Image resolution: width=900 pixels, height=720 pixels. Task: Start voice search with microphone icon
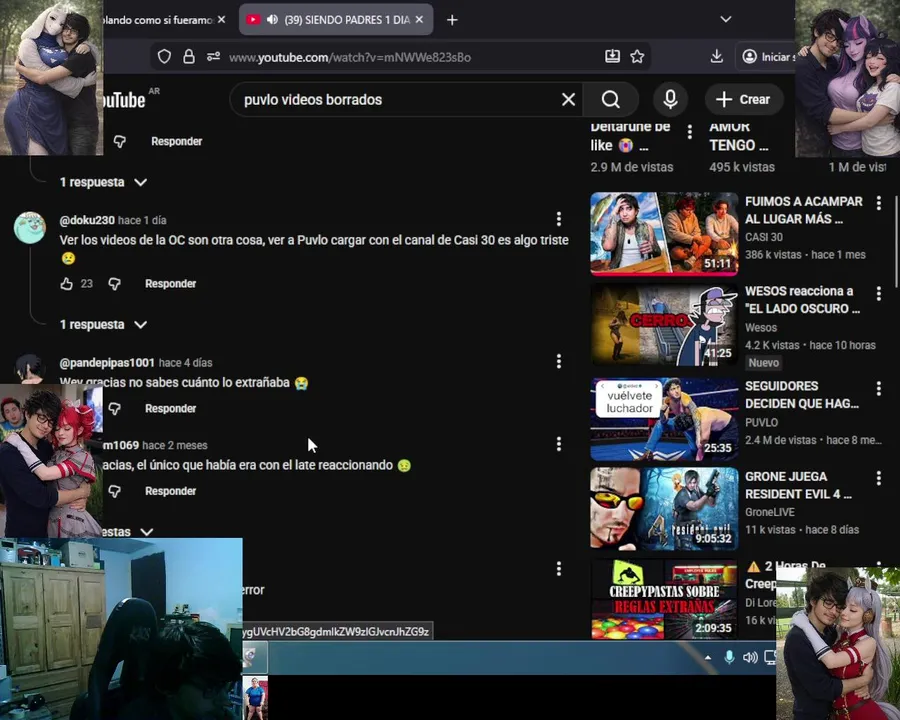[670, 99]
